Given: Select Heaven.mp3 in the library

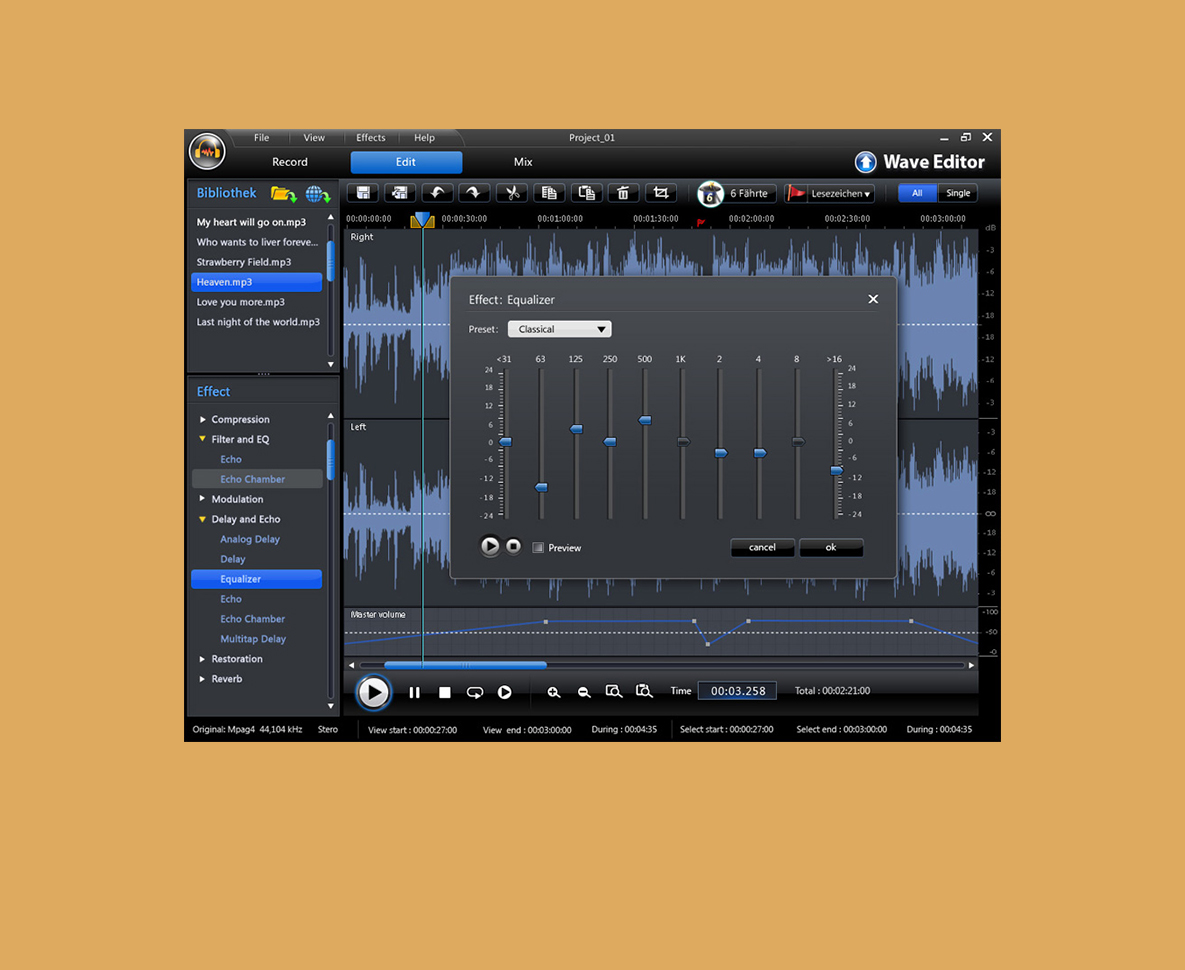Looking at the screenshot, I should 257,282.
